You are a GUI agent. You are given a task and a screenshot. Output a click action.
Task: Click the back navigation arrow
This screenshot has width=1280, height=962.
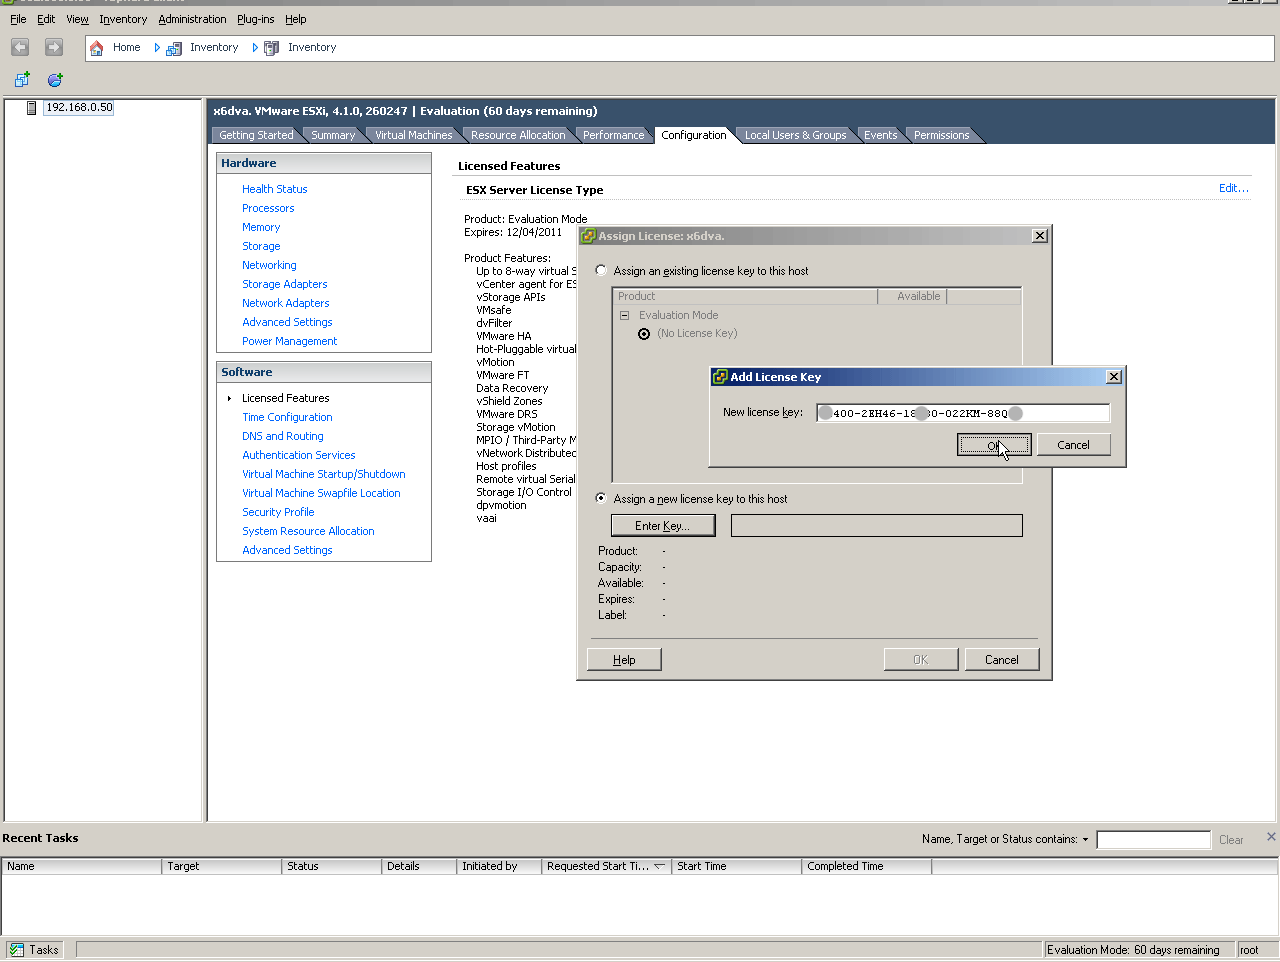20,47
